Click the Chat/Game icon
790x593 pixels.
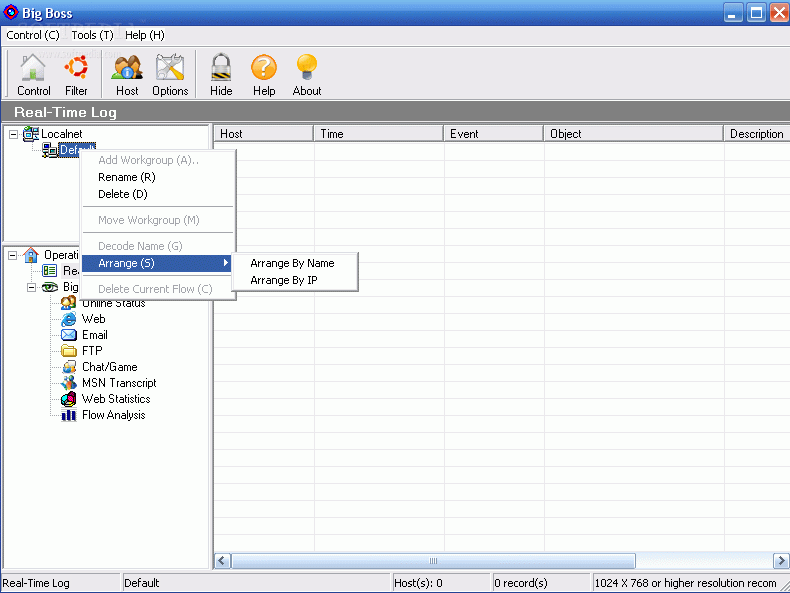click(69, 367)
